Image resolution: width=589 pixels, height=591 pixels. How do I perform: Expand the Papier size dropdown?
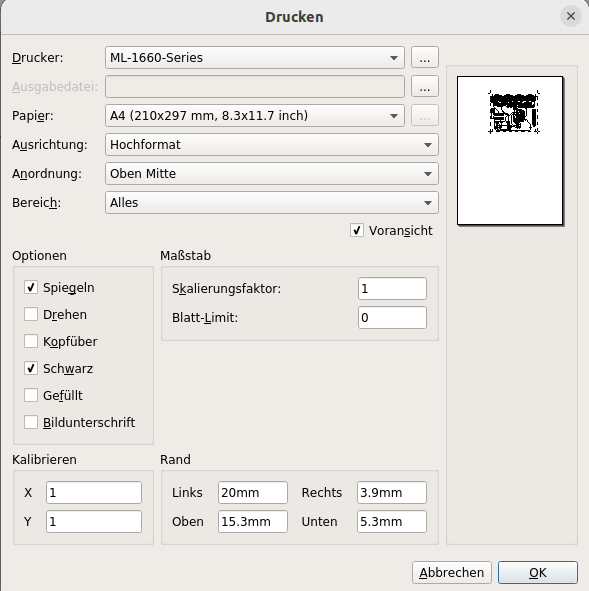coord(255,116)
